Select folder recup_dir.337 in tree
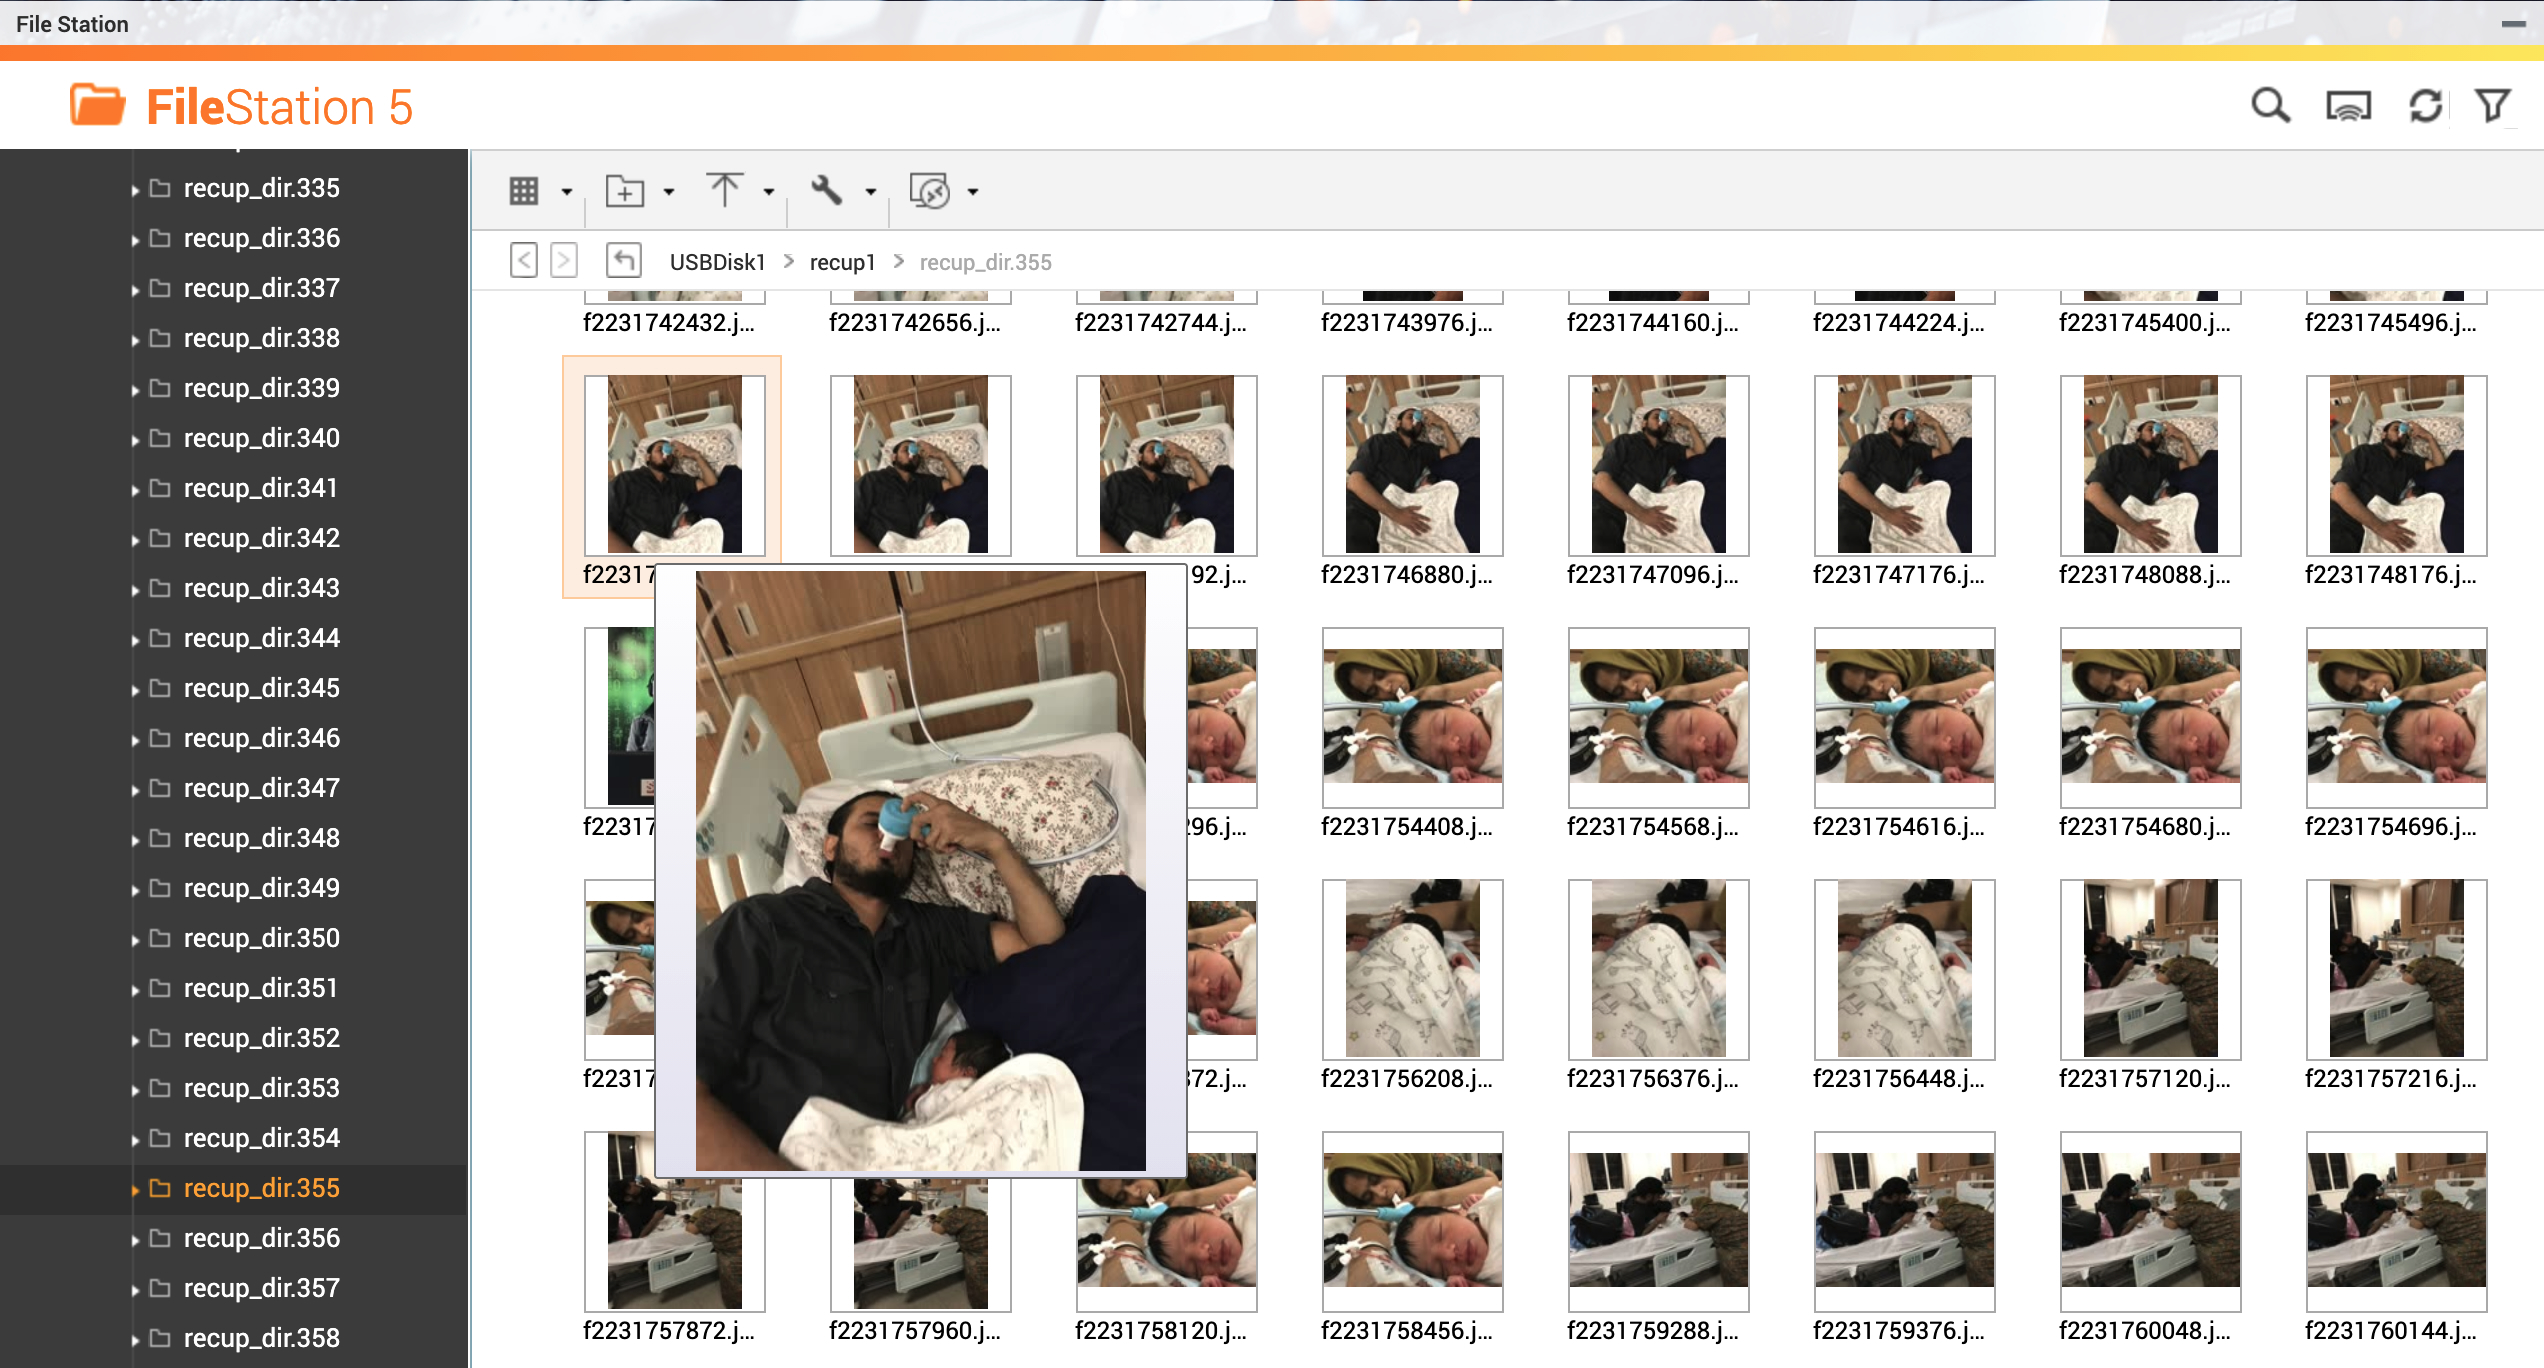The image size is (2544, 1368). (x=261, y=288)
